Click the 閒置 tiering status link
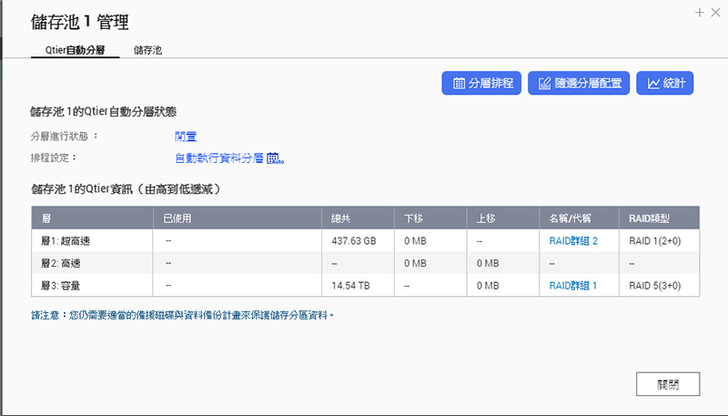 (186, 136)
